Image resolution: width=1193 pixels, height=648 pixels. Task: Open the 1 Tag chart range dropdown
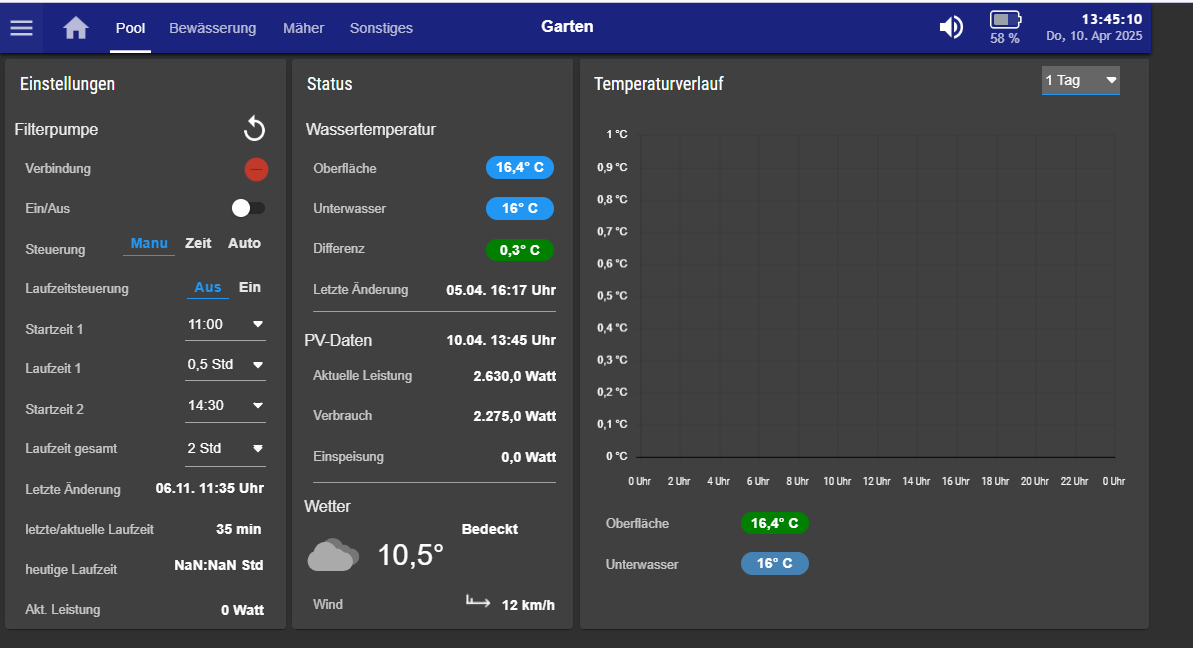(1080, 81)
